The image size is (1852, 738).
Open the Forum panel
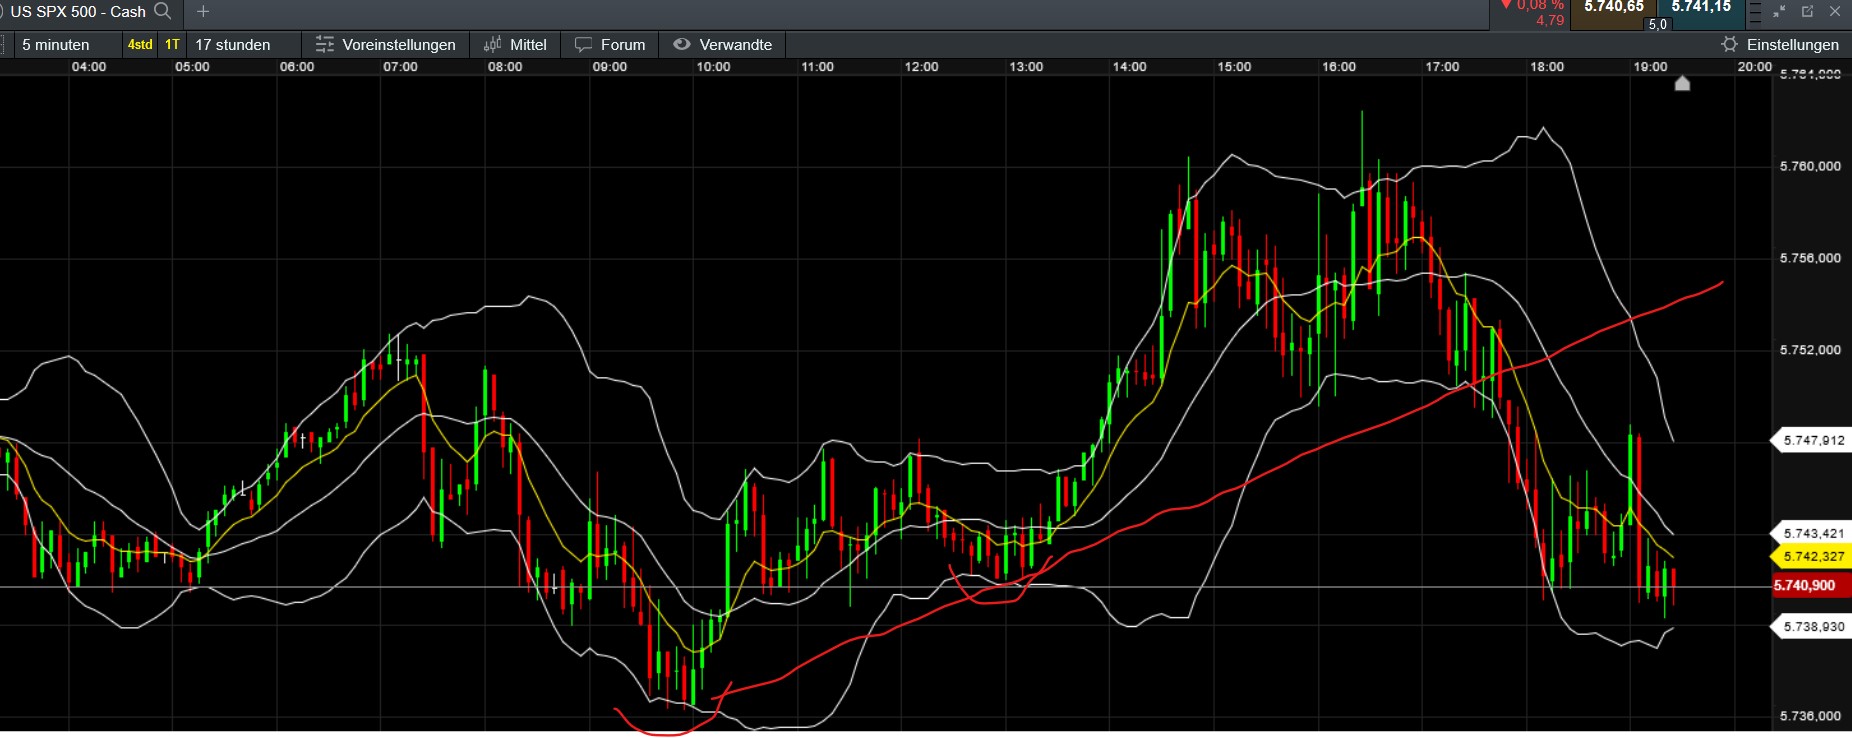(610, 44)
